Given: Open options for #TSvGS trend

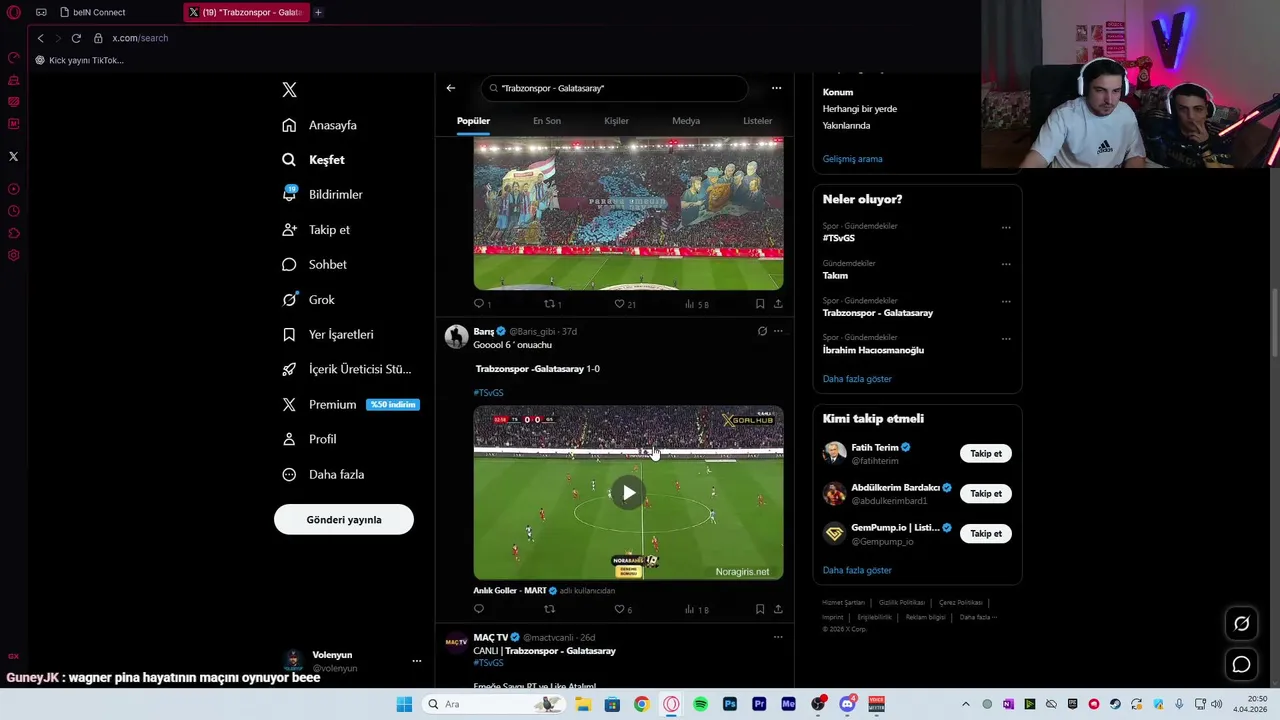Looking at the screenshot, I should (x=1006, y=227).
